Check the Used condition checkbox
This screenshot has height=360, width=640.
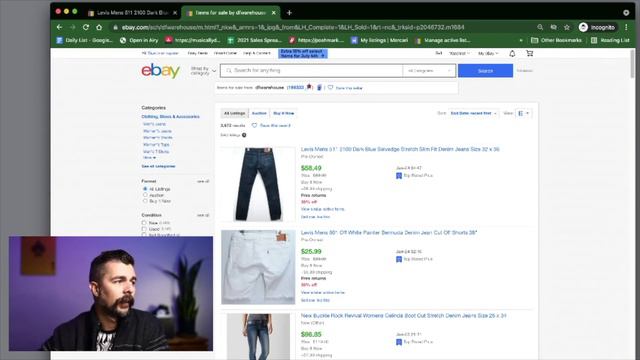(x=144, y=229)
